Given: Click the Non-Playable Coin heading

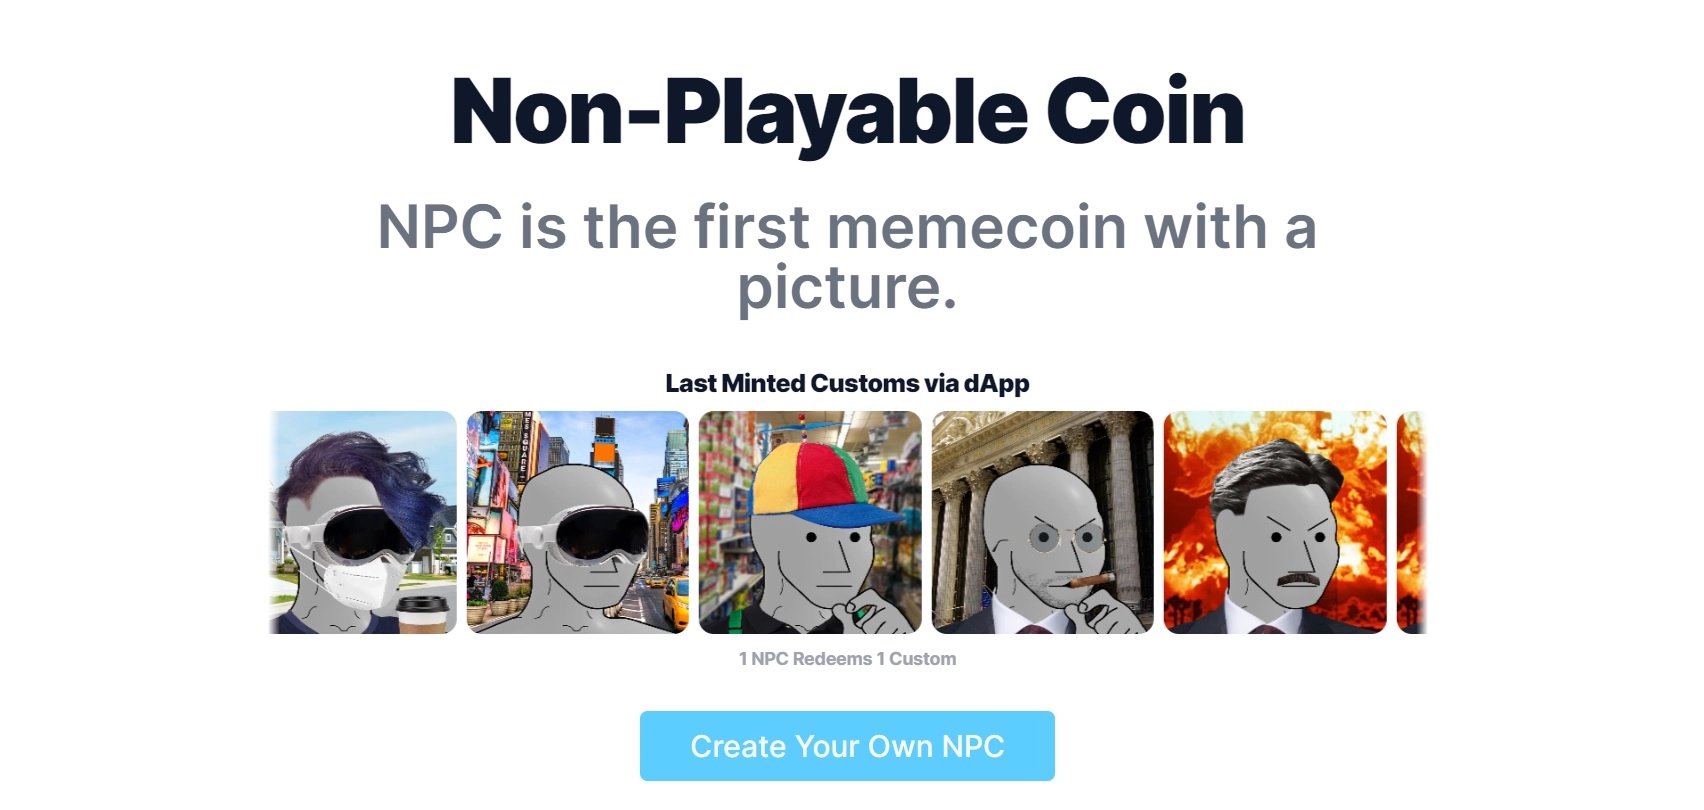Looking at the screenshot, I should pyautogui.click(x=848, y=112).
